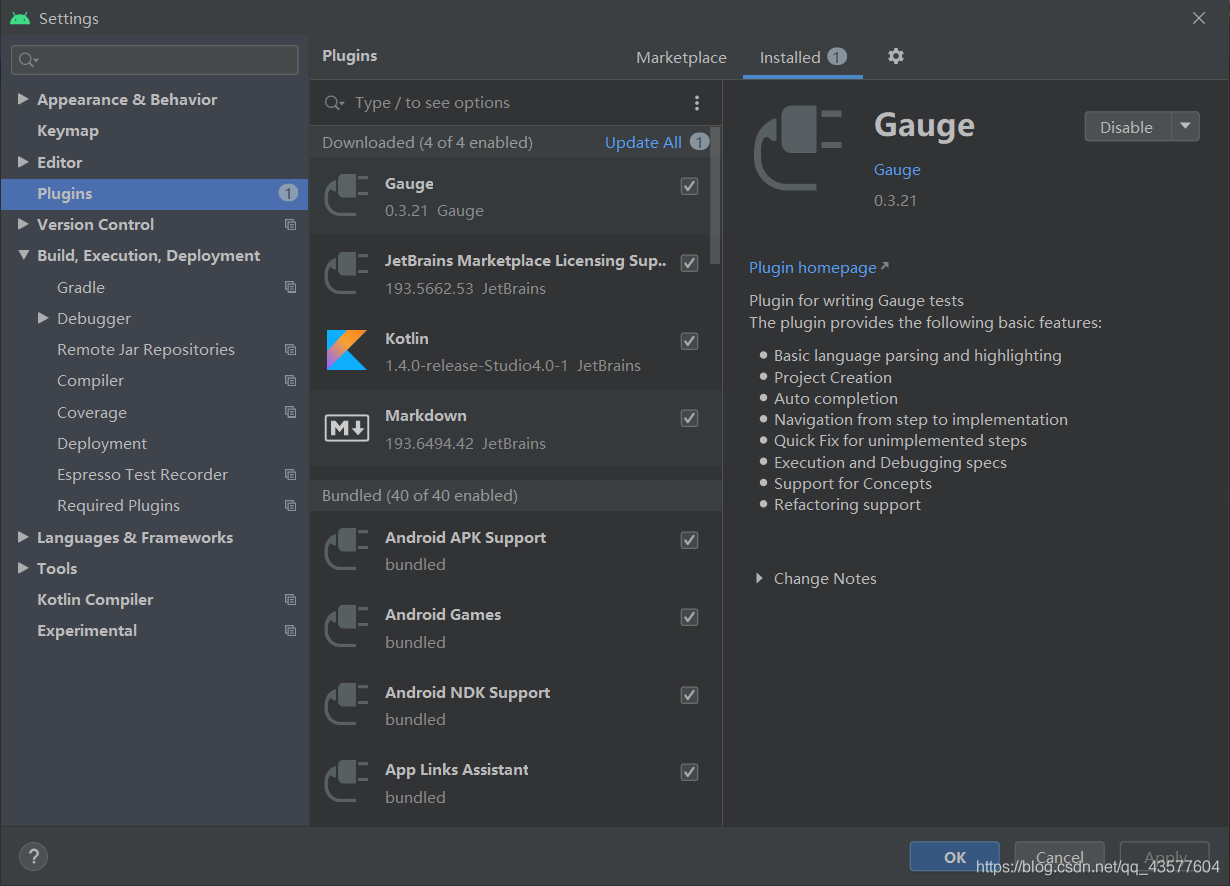Uncheck the Android APK Support checkbox
This screenshot has width=1230, height=886.
(689, 540)
